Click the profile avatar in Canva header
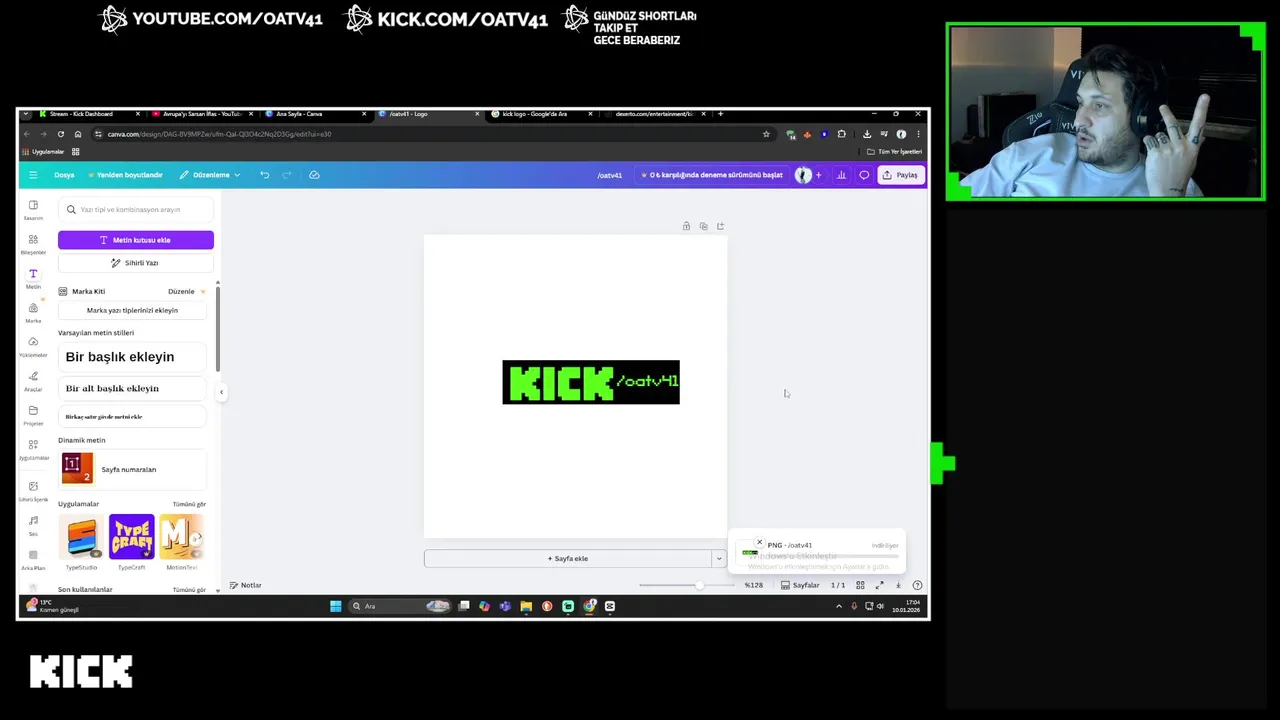Image resolution: width=1280 pixels, height=720 pixels. (803, 175)
